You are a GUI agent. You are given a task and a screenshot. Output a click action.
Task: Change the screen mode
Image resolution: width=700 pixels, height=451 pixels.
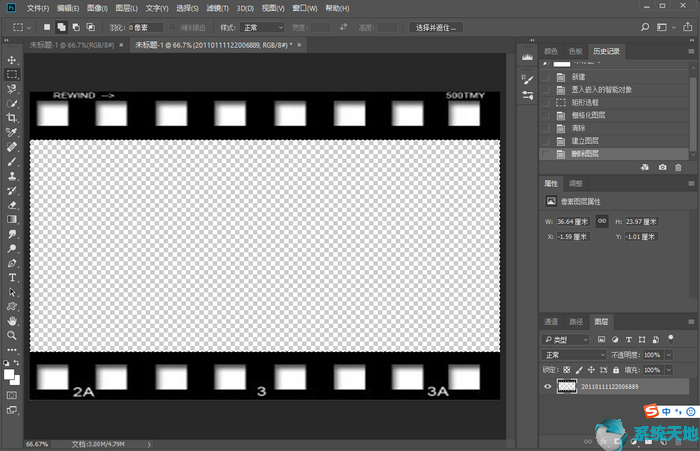point(12,410)
